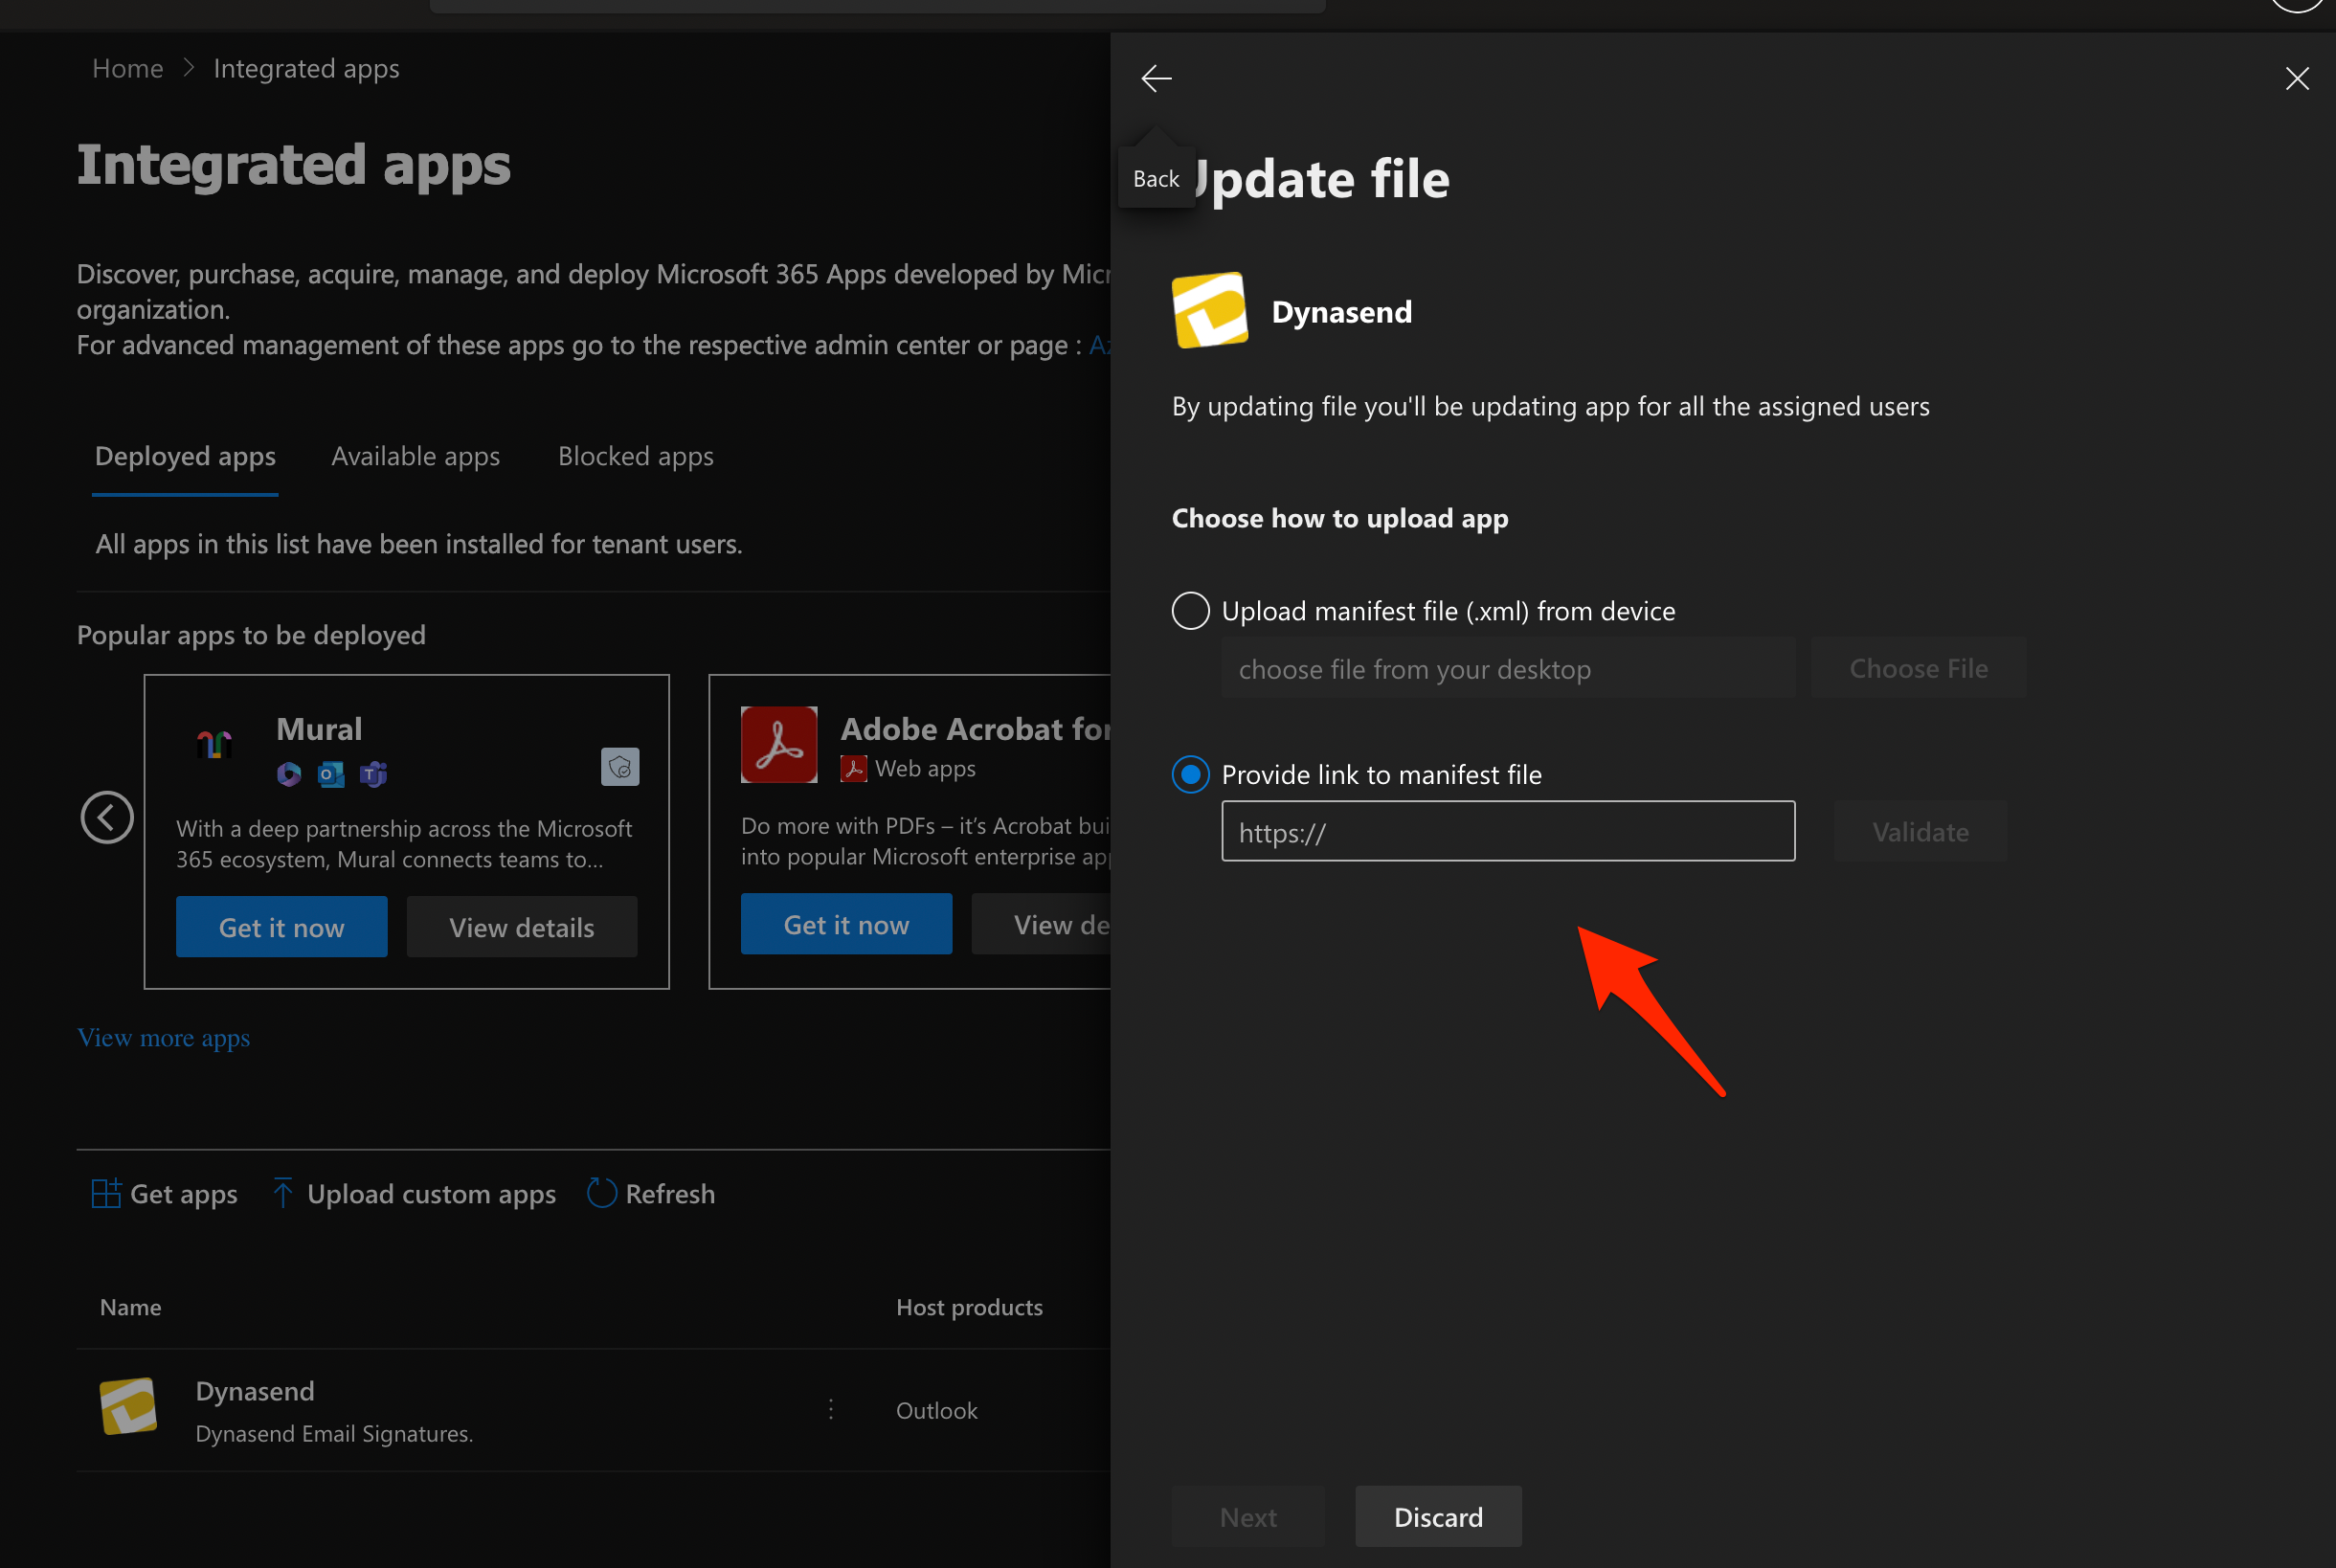
Task: Open View more apps link
Action: pos(163,1037)
